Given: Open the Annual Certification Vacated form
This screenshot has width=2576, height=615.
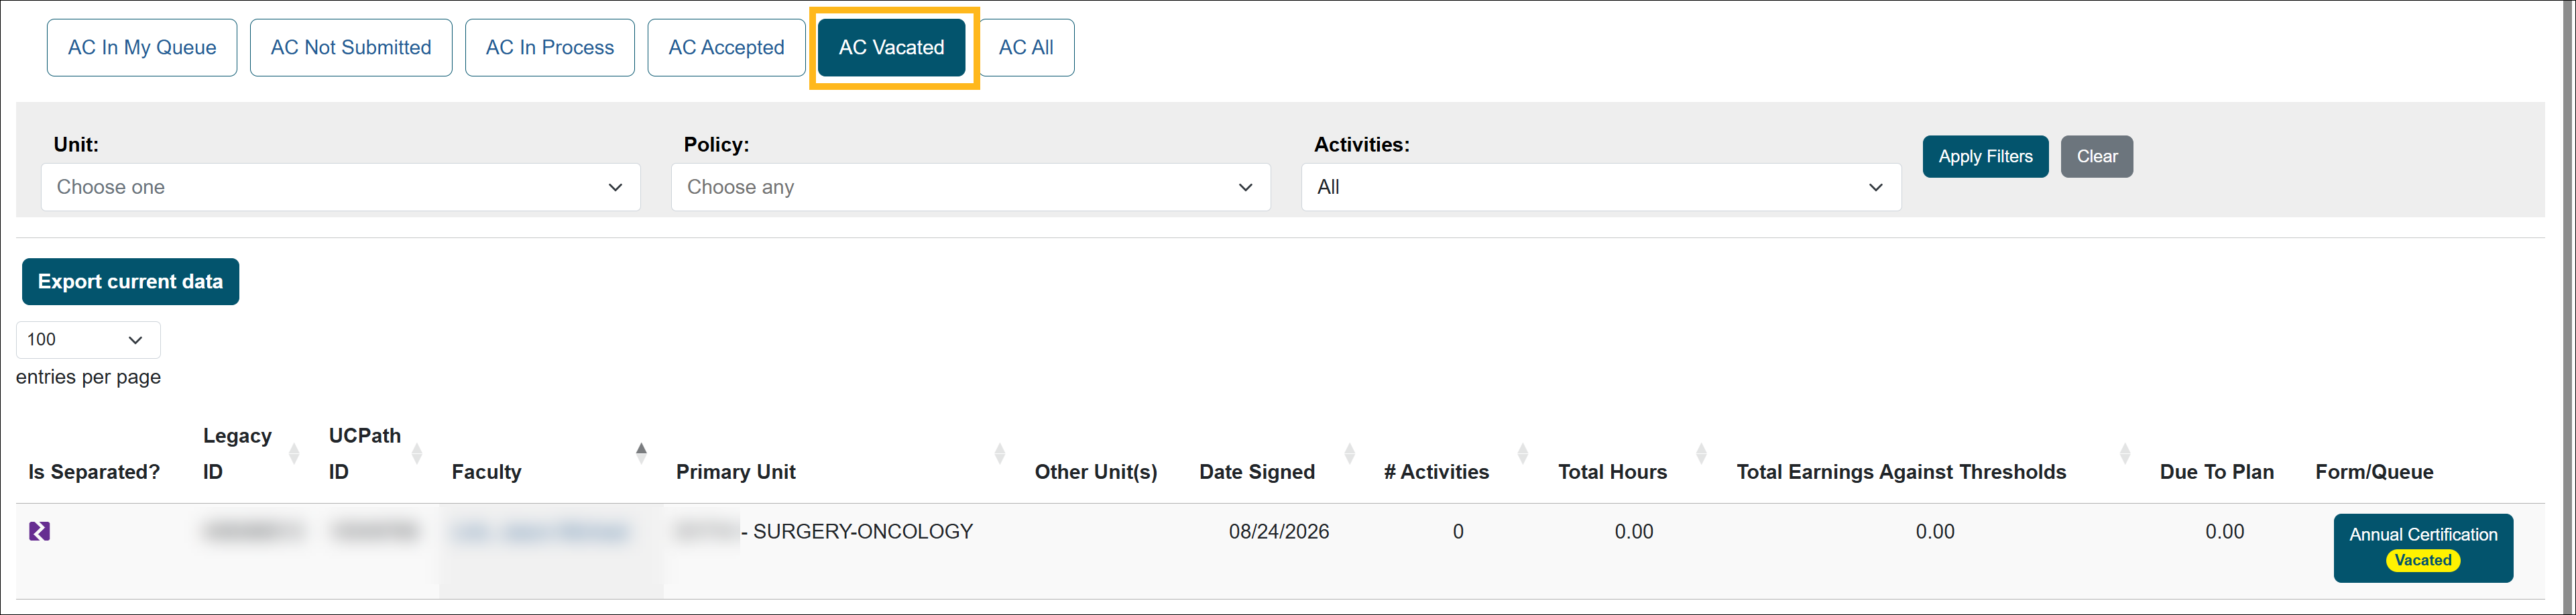Looking at the screenshot, I should [2422, 548].
